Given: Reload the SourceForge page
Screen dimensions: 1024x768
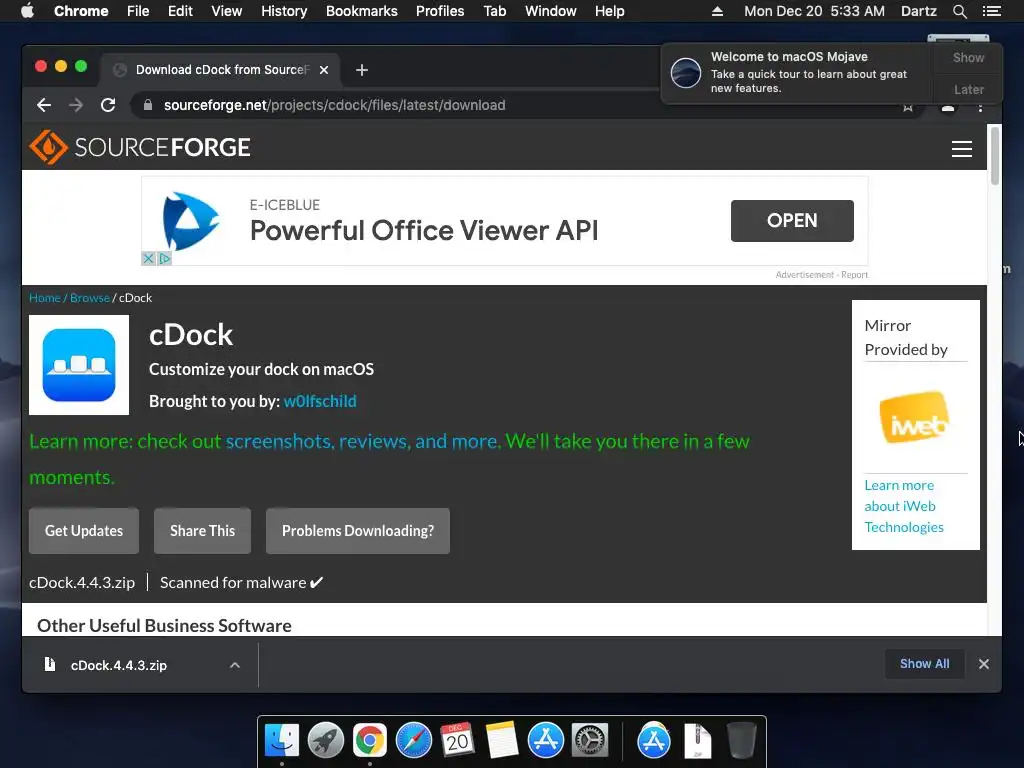Looking at the screenshot, I should coord(108,105).
